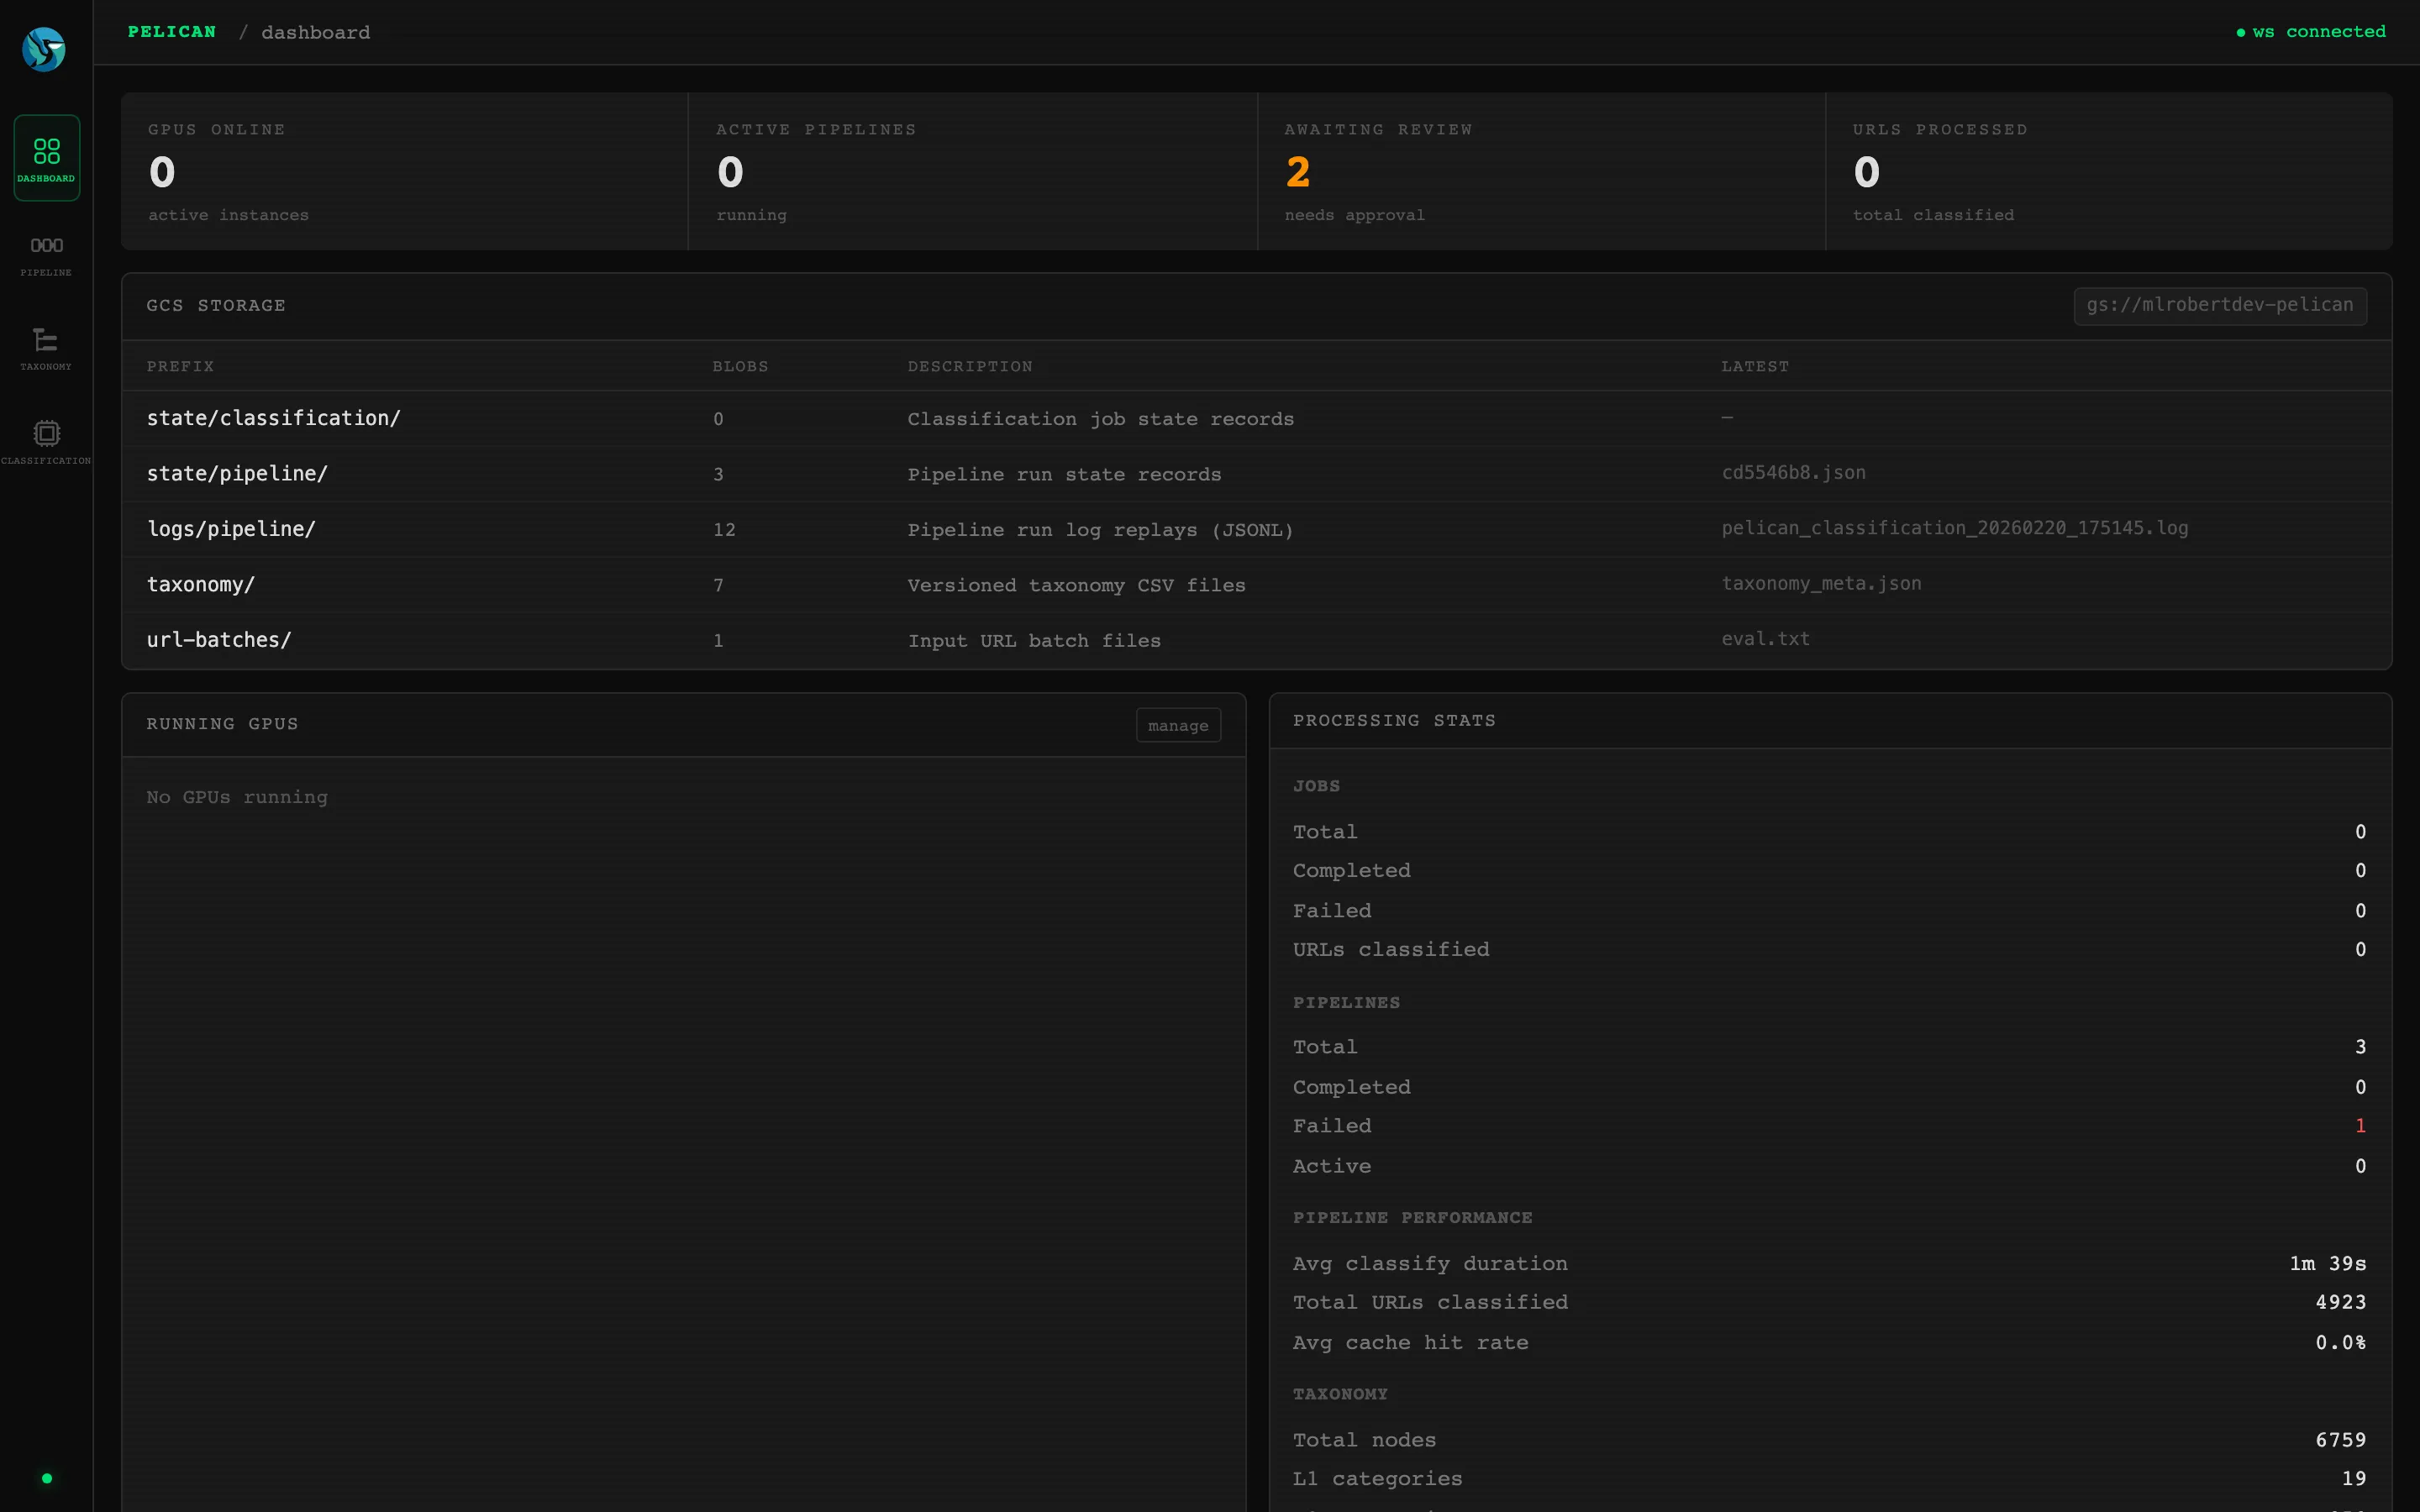The image size is (2420, 1512).
Task: Click the manage button in Running GPUs panel
Action: pos(1177,724)
